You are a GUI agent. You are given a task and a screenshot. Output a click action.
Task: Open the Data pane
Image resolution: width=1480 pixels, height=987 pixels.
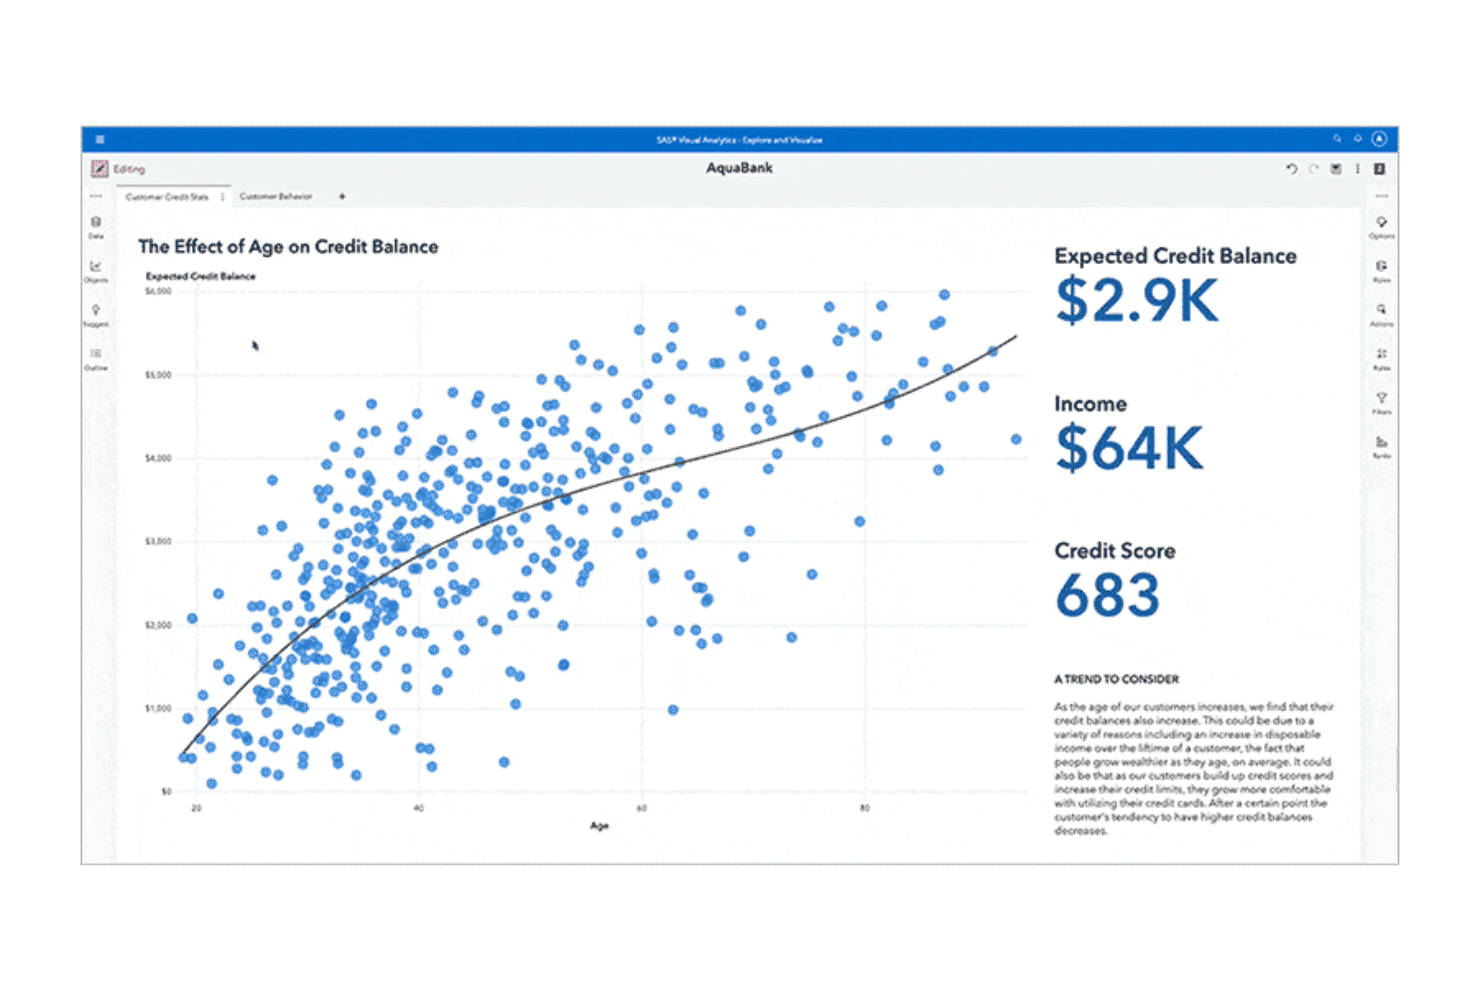pos(96,227)
